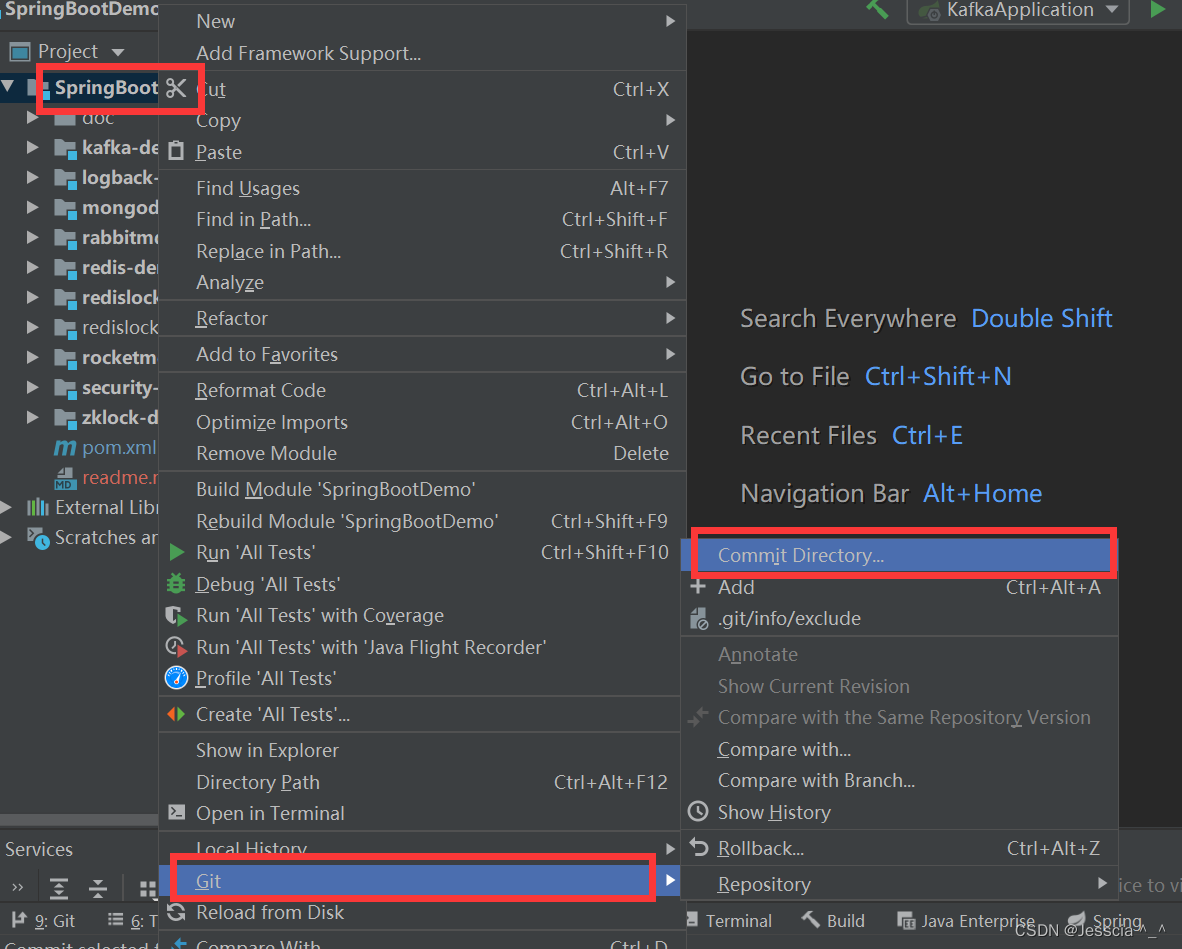The height and width of the screenshot is (949, 1182).
Task: Open the 9: Git tool window
Action: tap(44, 920)
